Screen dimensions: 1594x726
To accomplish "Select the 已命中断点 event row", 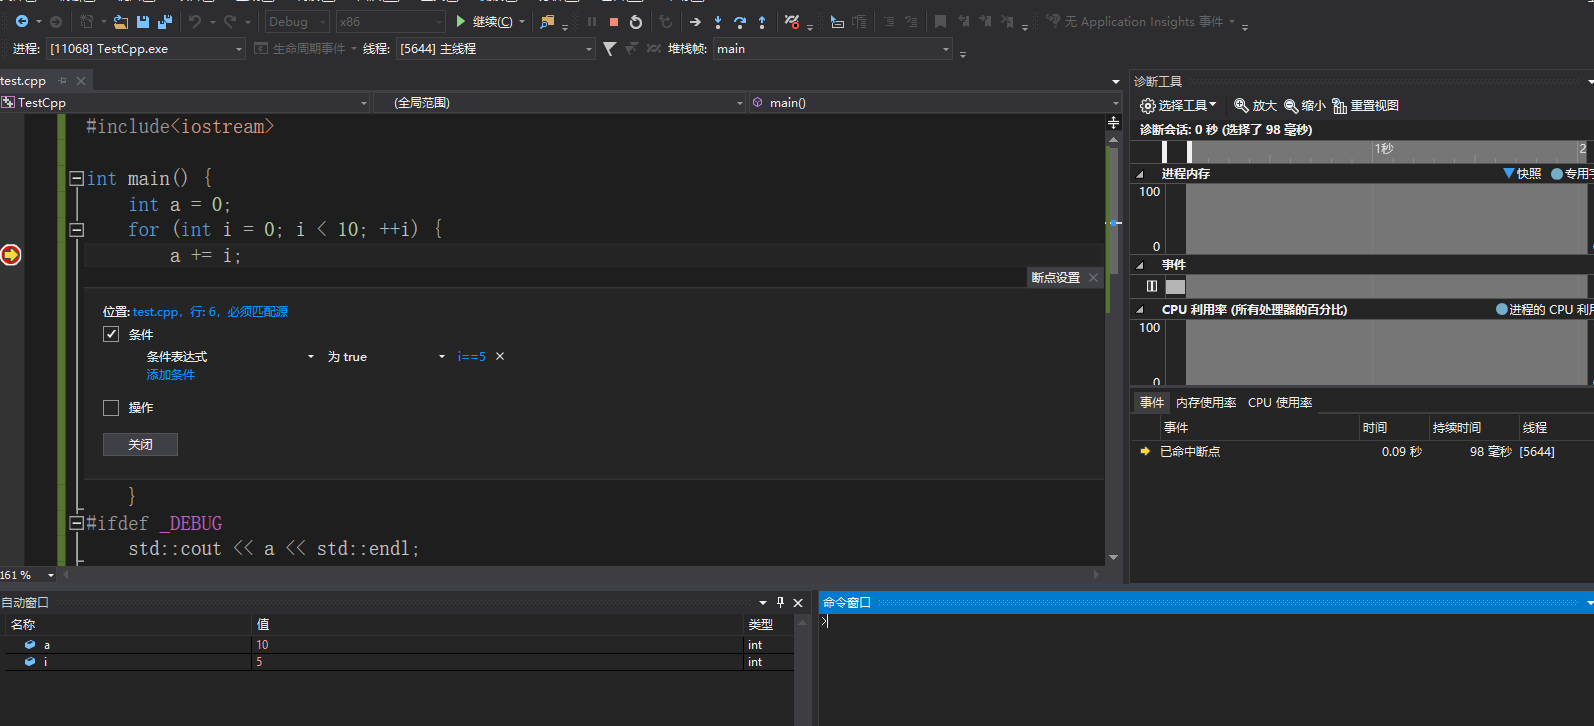I will click(x=1363, y=451).
